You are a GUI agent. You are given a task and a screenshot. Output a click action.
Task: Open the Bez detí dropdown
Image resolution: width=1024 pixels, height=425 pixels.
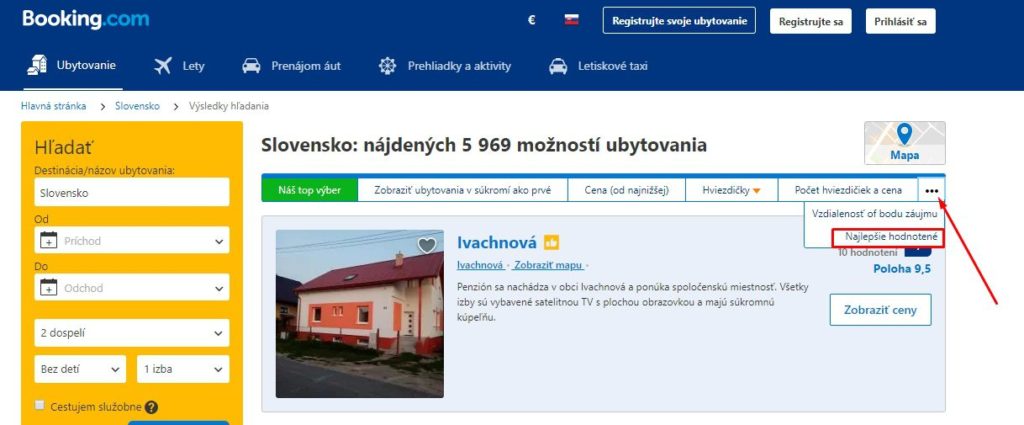(80, 369)
